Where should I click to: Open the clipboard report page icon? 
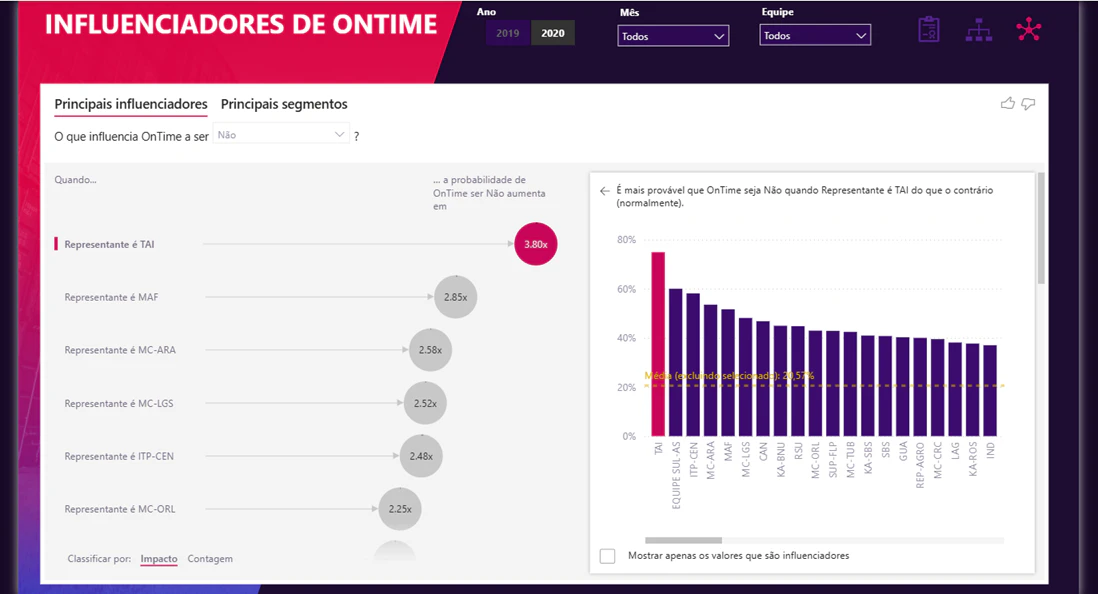929,29
